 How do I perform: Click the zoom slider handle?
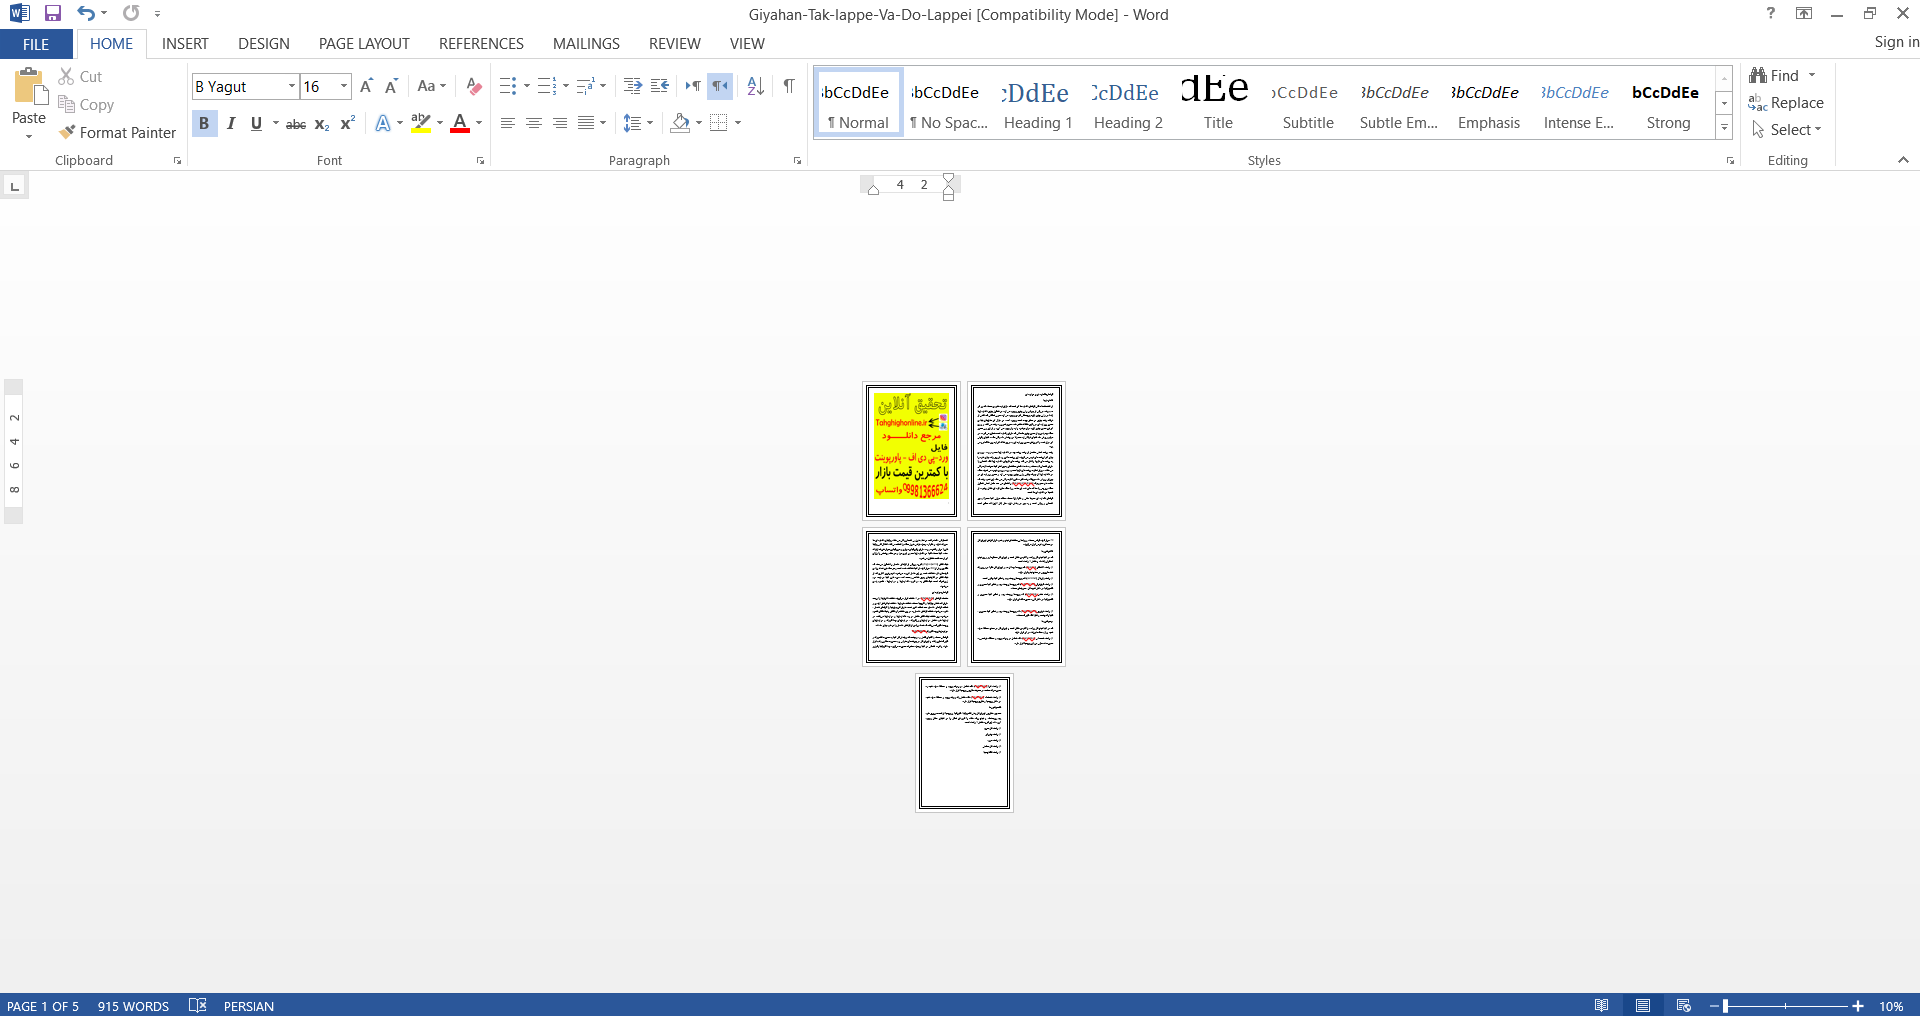point(1726,1006)
